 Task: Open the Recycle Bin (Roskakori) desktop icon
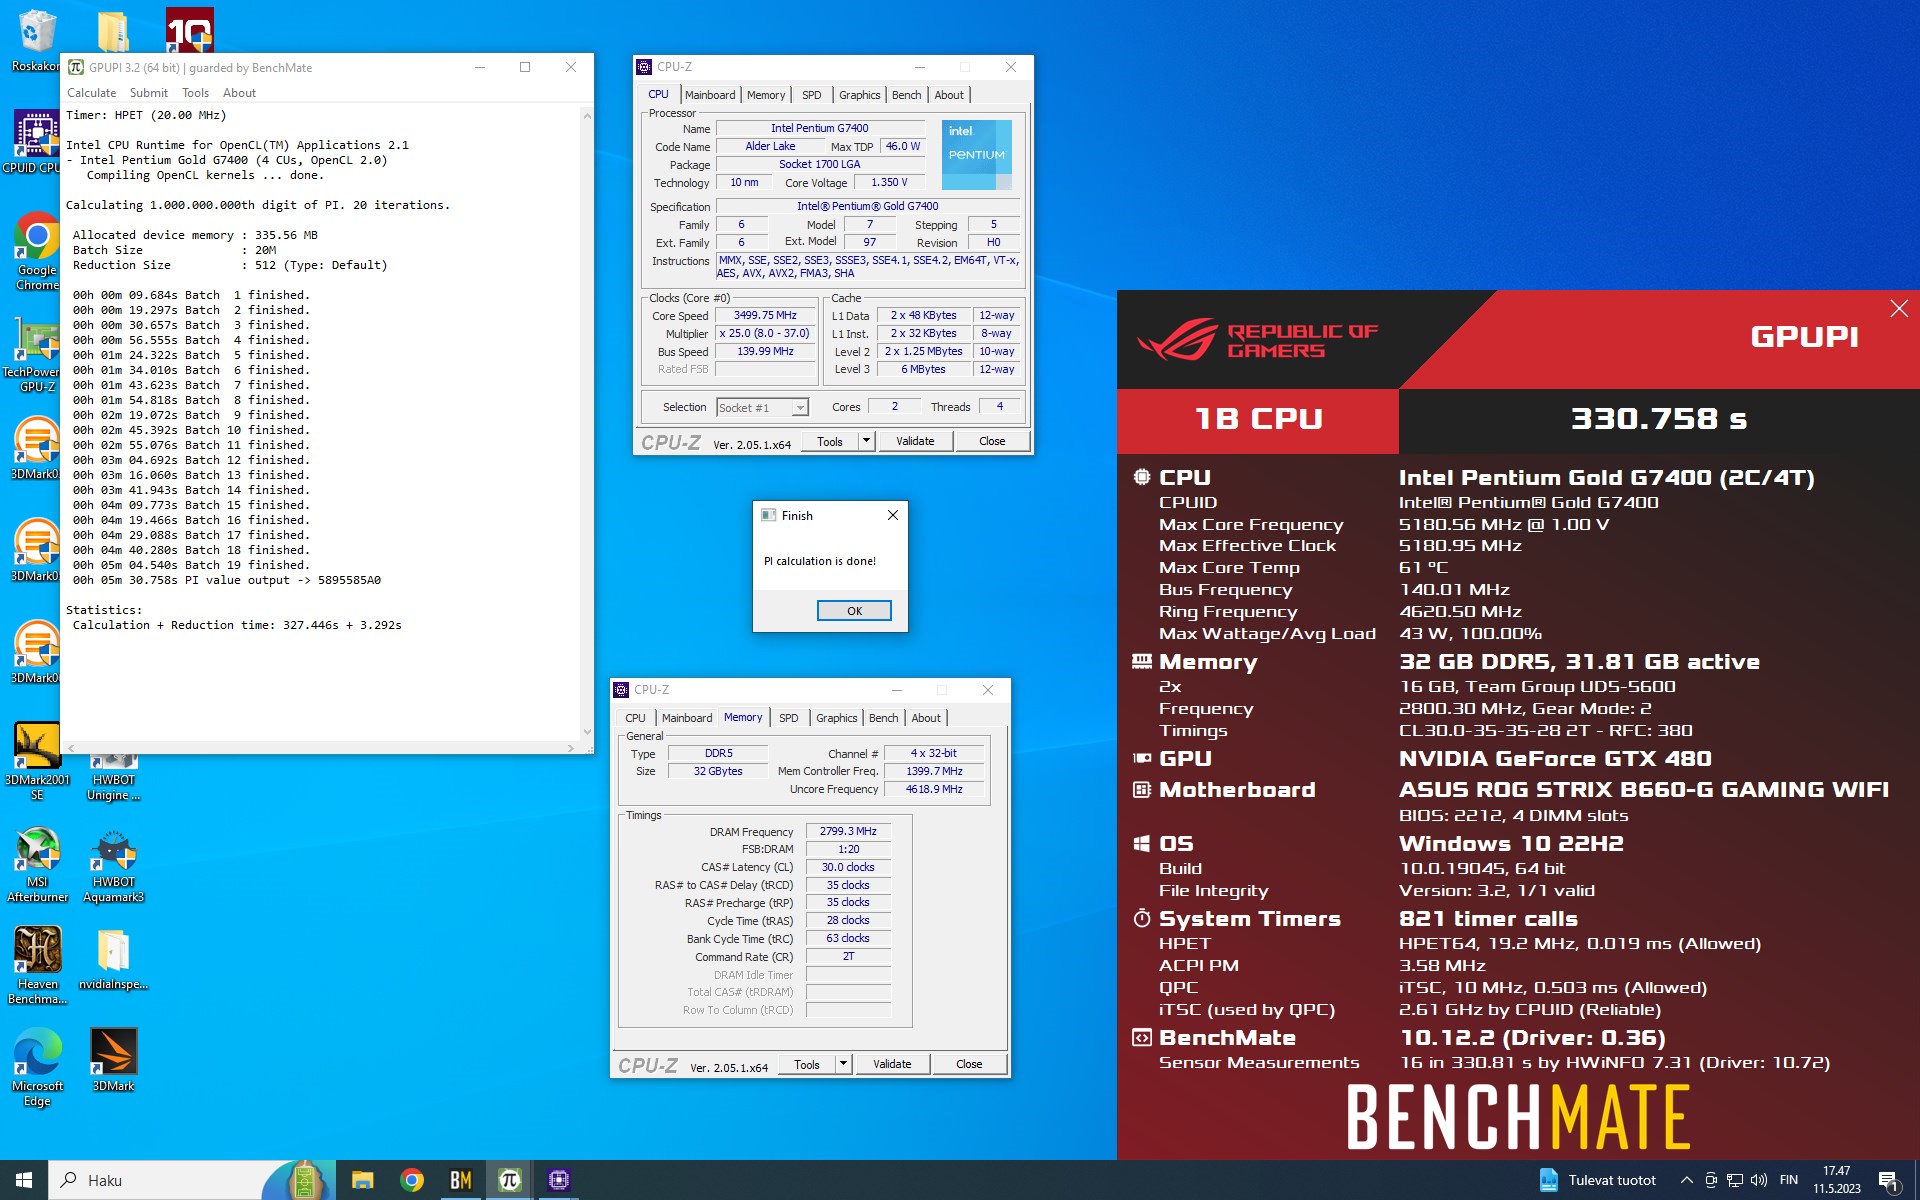pyautogui.click(x=36, y=40)
